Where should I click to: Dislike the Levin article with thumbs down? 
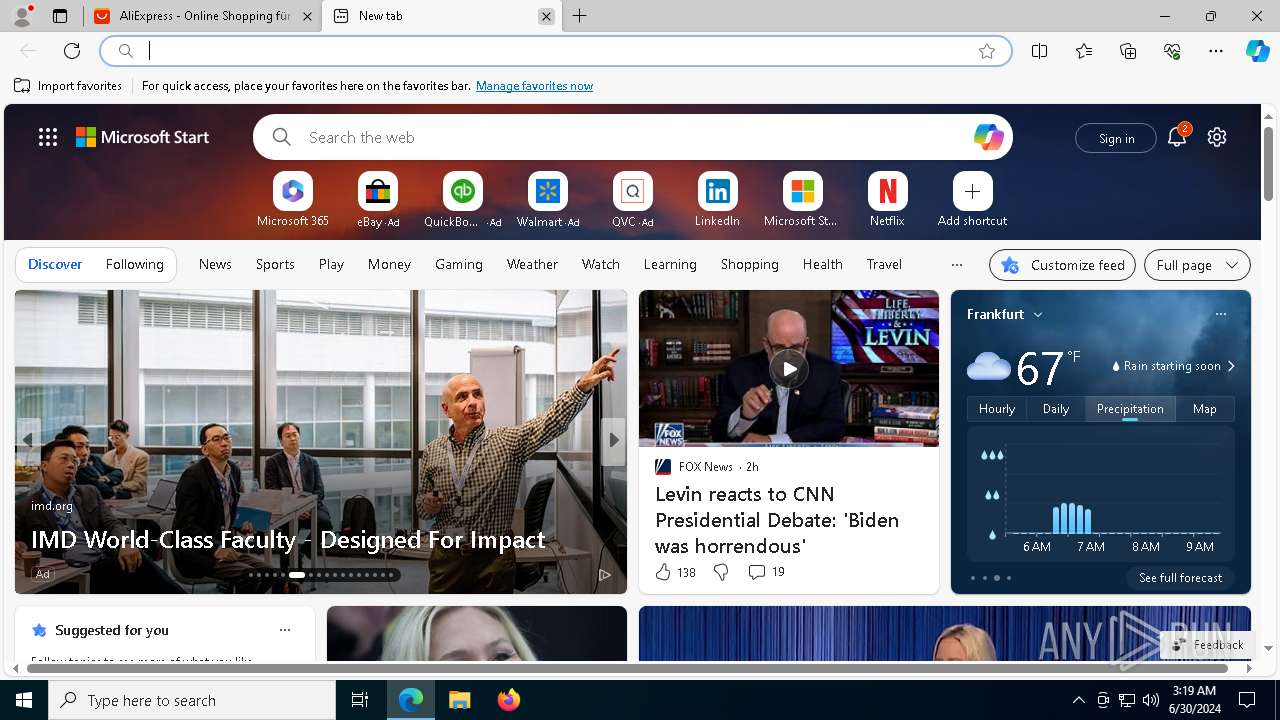pyautogui.click(x=721, y=572)
